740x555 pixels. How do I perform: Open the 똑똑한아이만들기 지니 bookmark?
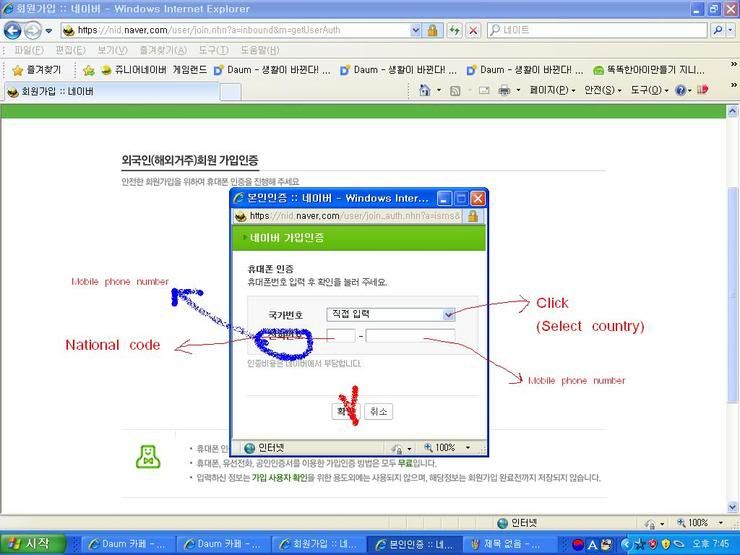click(x=649, y=70)
